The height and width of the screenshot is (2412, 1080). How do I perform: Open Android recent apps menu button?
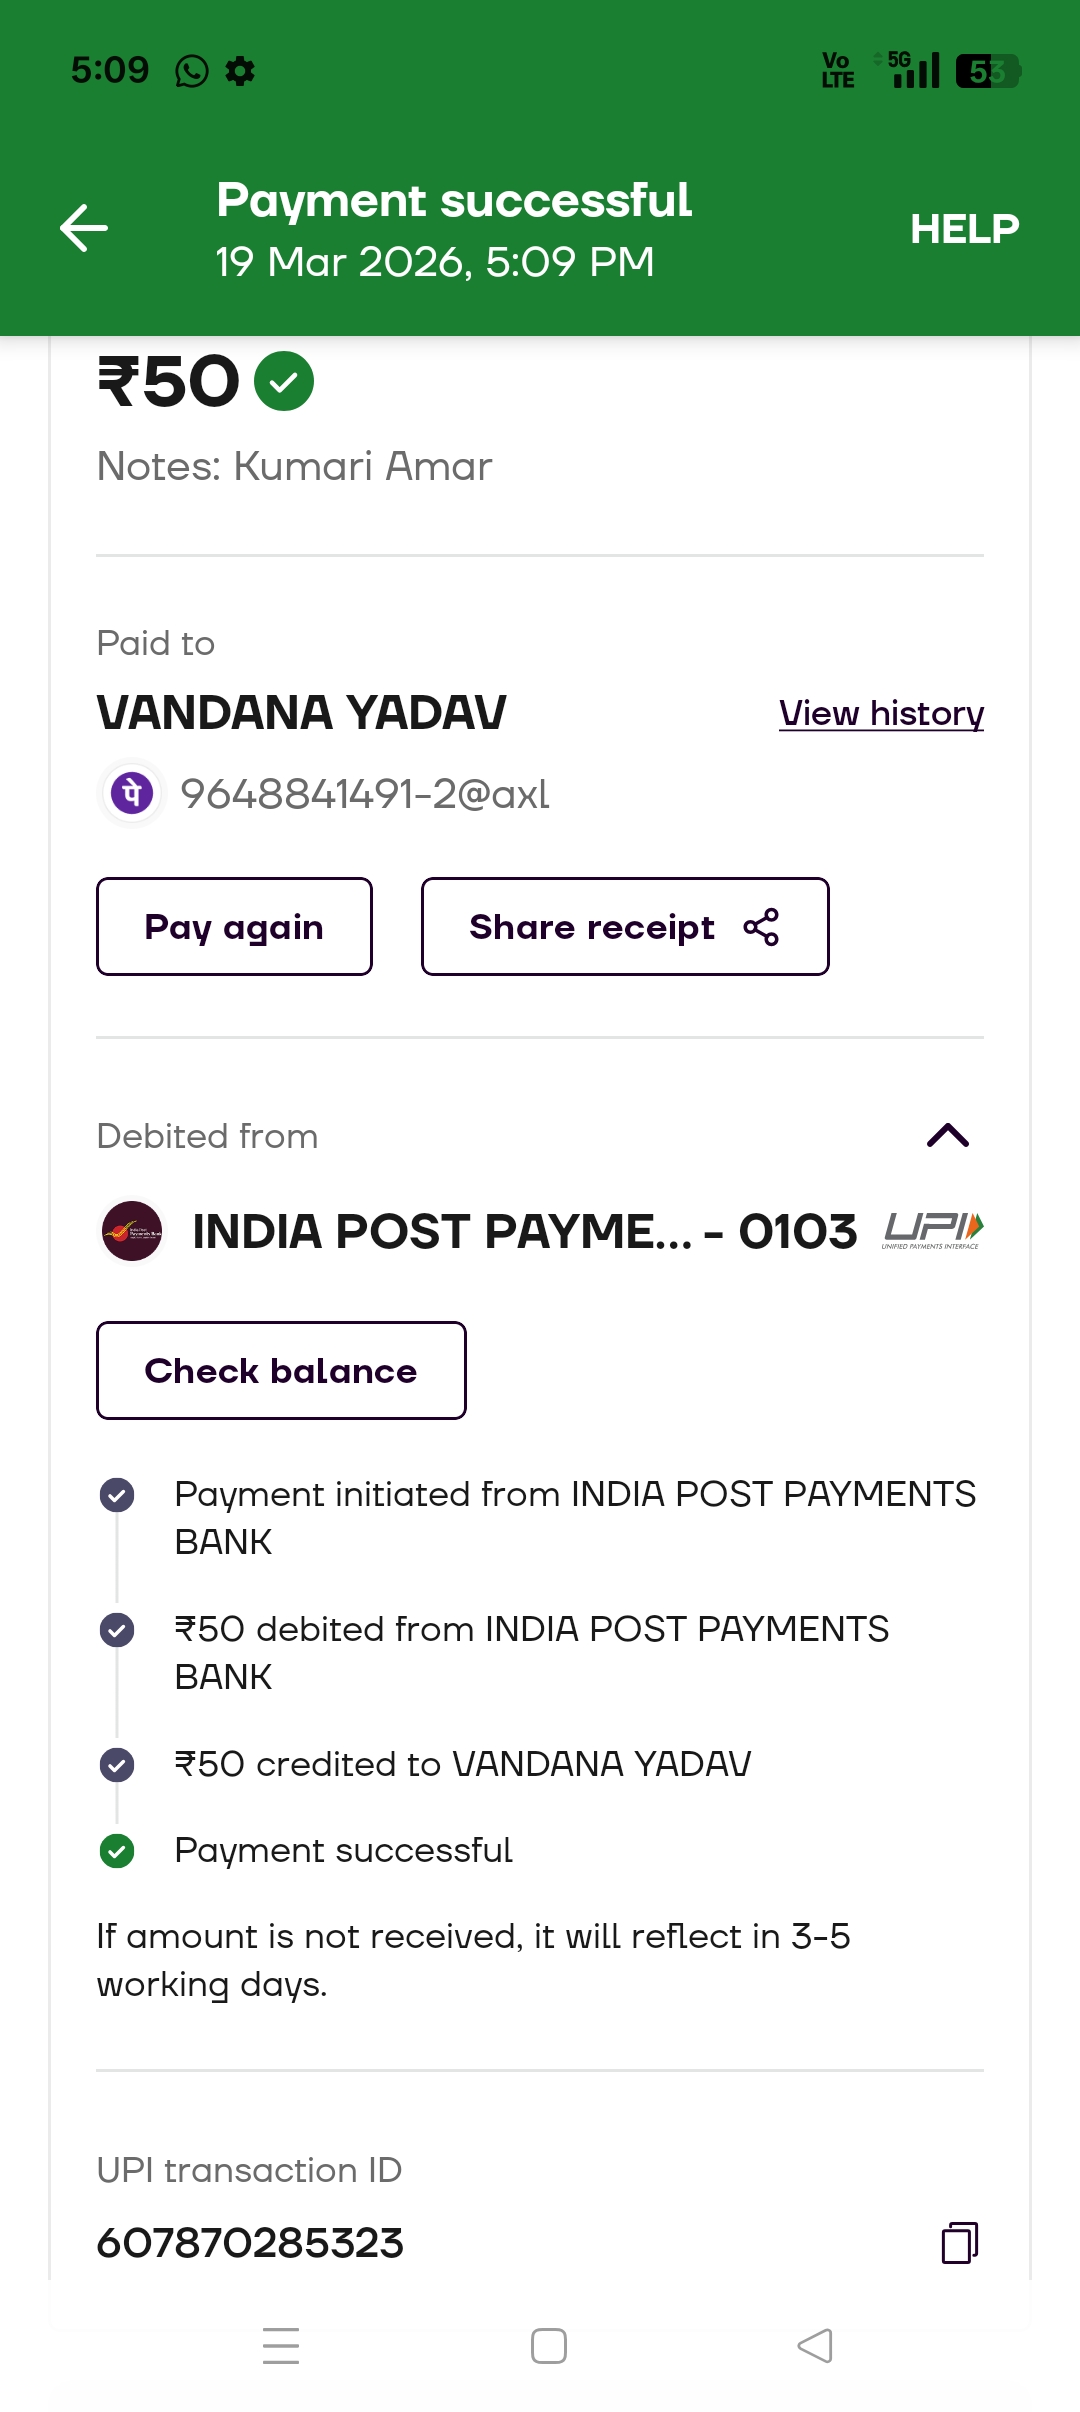281,2345
